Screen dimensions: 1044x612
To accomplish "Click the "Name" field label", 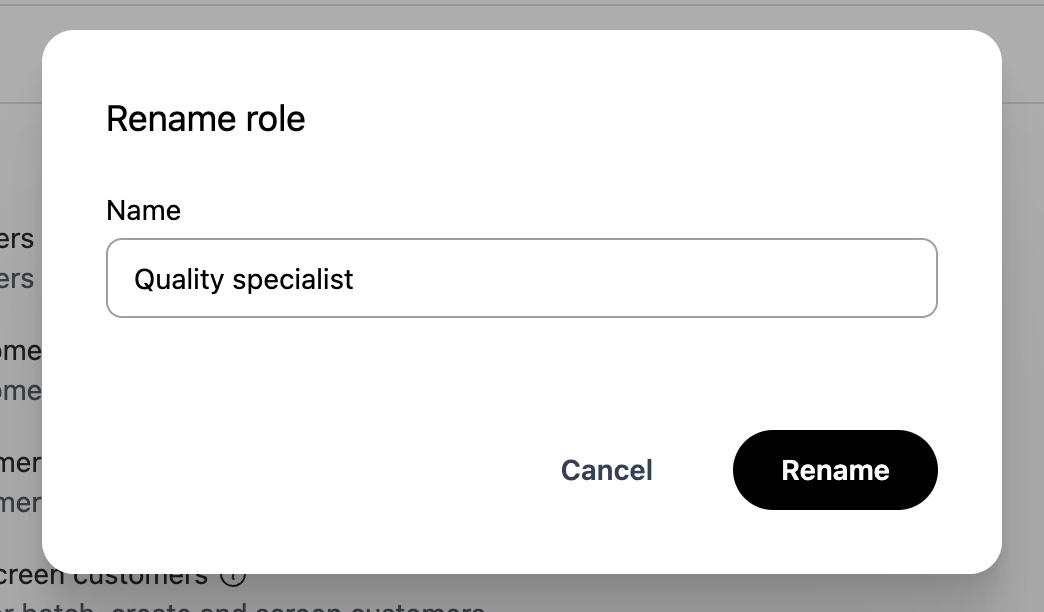I will pyautogui.click(x=143, y=210).
